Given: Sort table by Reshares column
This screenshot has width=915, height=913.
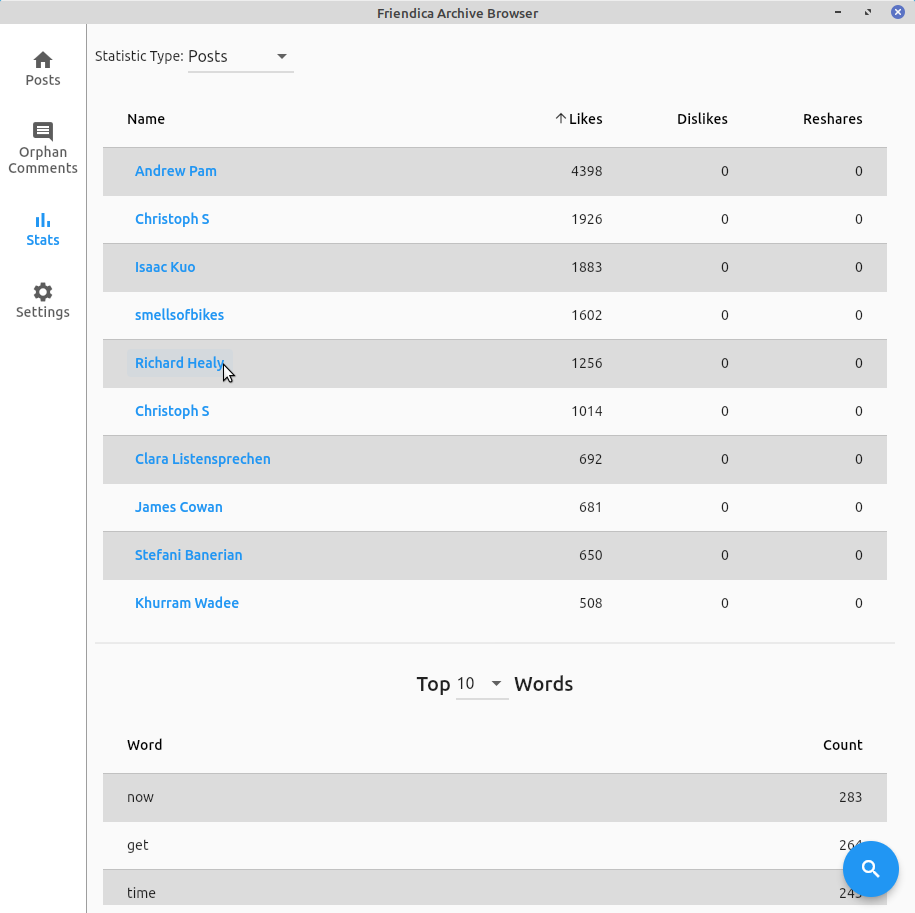Looking at the screenshot, I should (832, 119).
